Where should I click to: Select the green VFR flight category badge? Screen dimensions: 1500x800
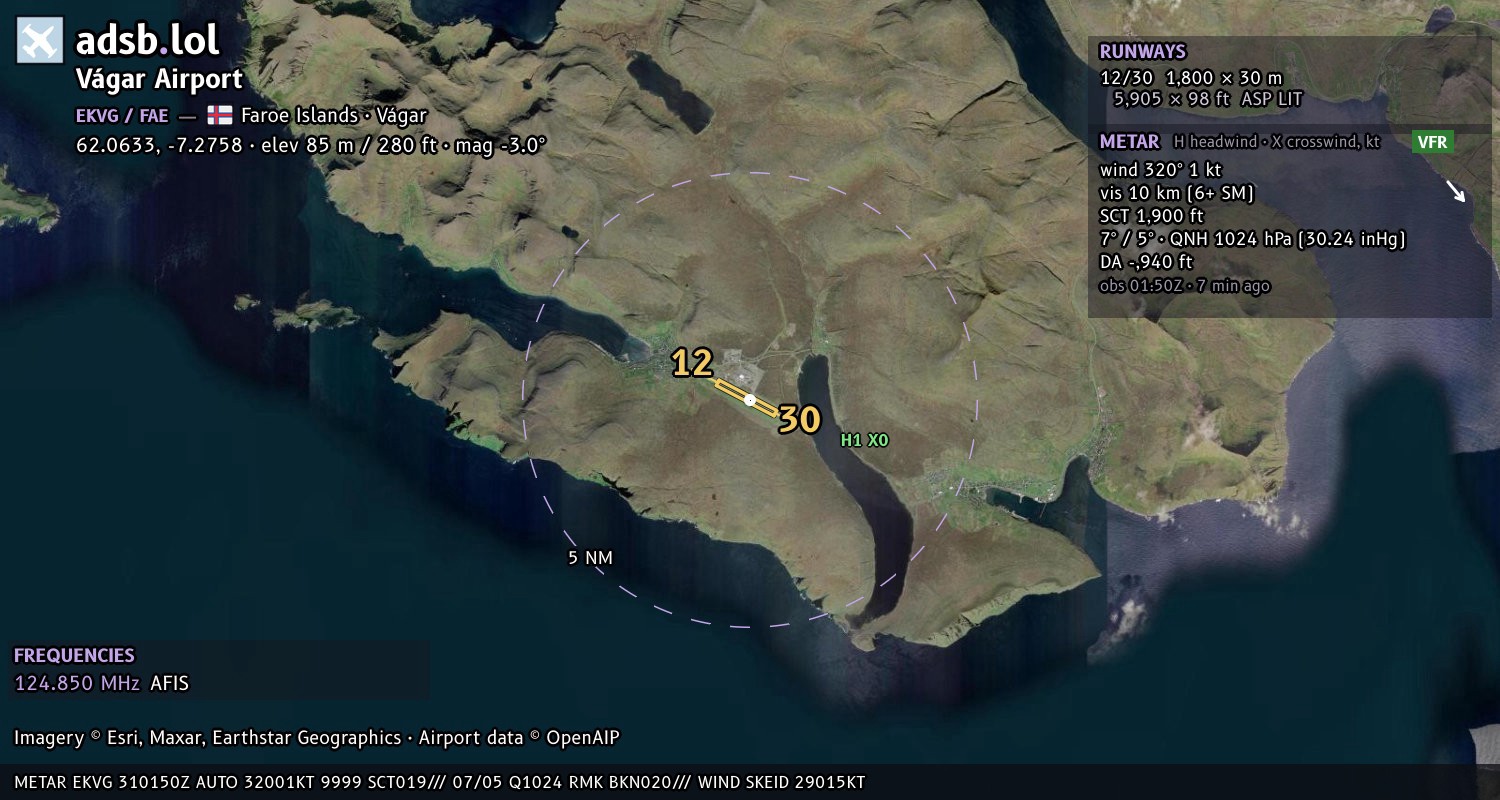click(1432, 142)
